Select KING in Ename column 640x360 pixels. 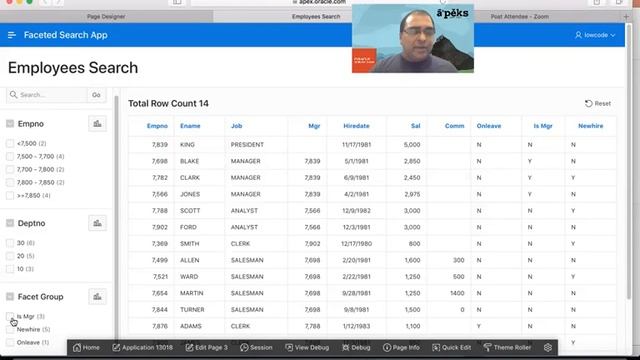click(x=187, y=145)
